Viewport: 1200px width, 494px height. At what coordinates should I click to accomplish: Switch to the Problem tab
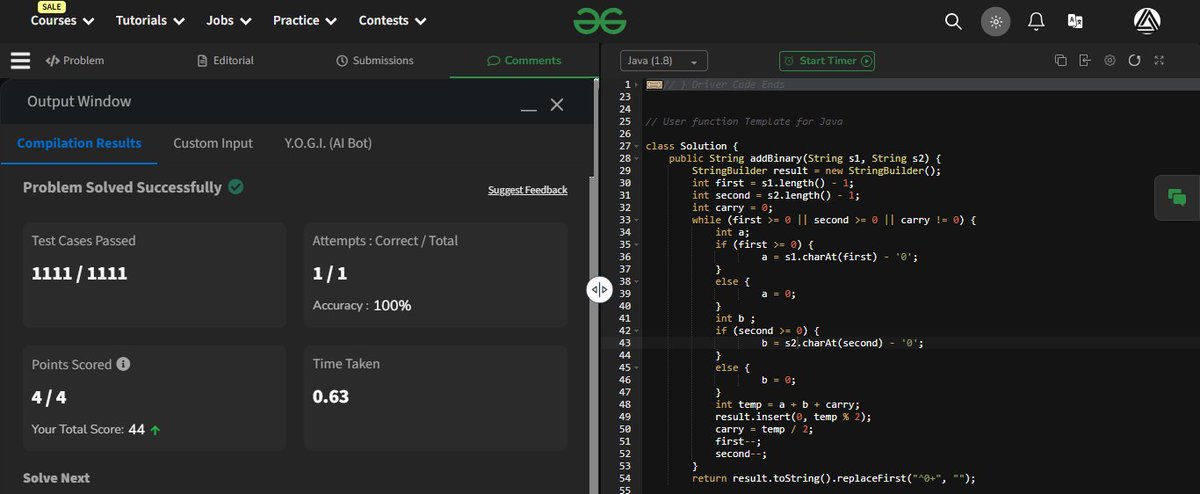(x=75, y=61)
